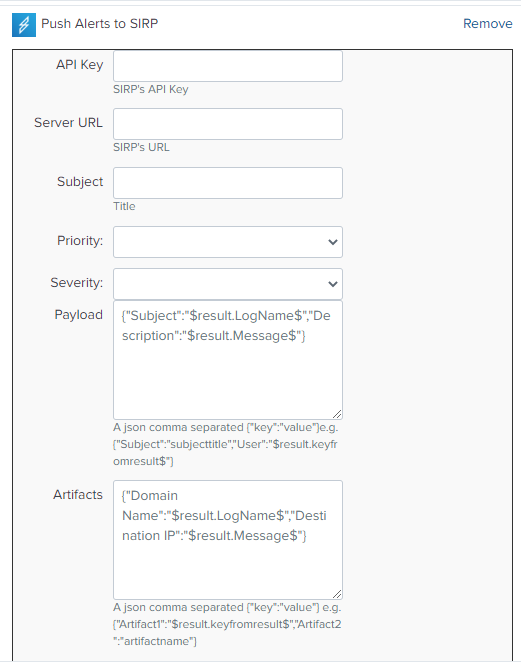
Task: Click the API Key label
Action: pos(79,65)
